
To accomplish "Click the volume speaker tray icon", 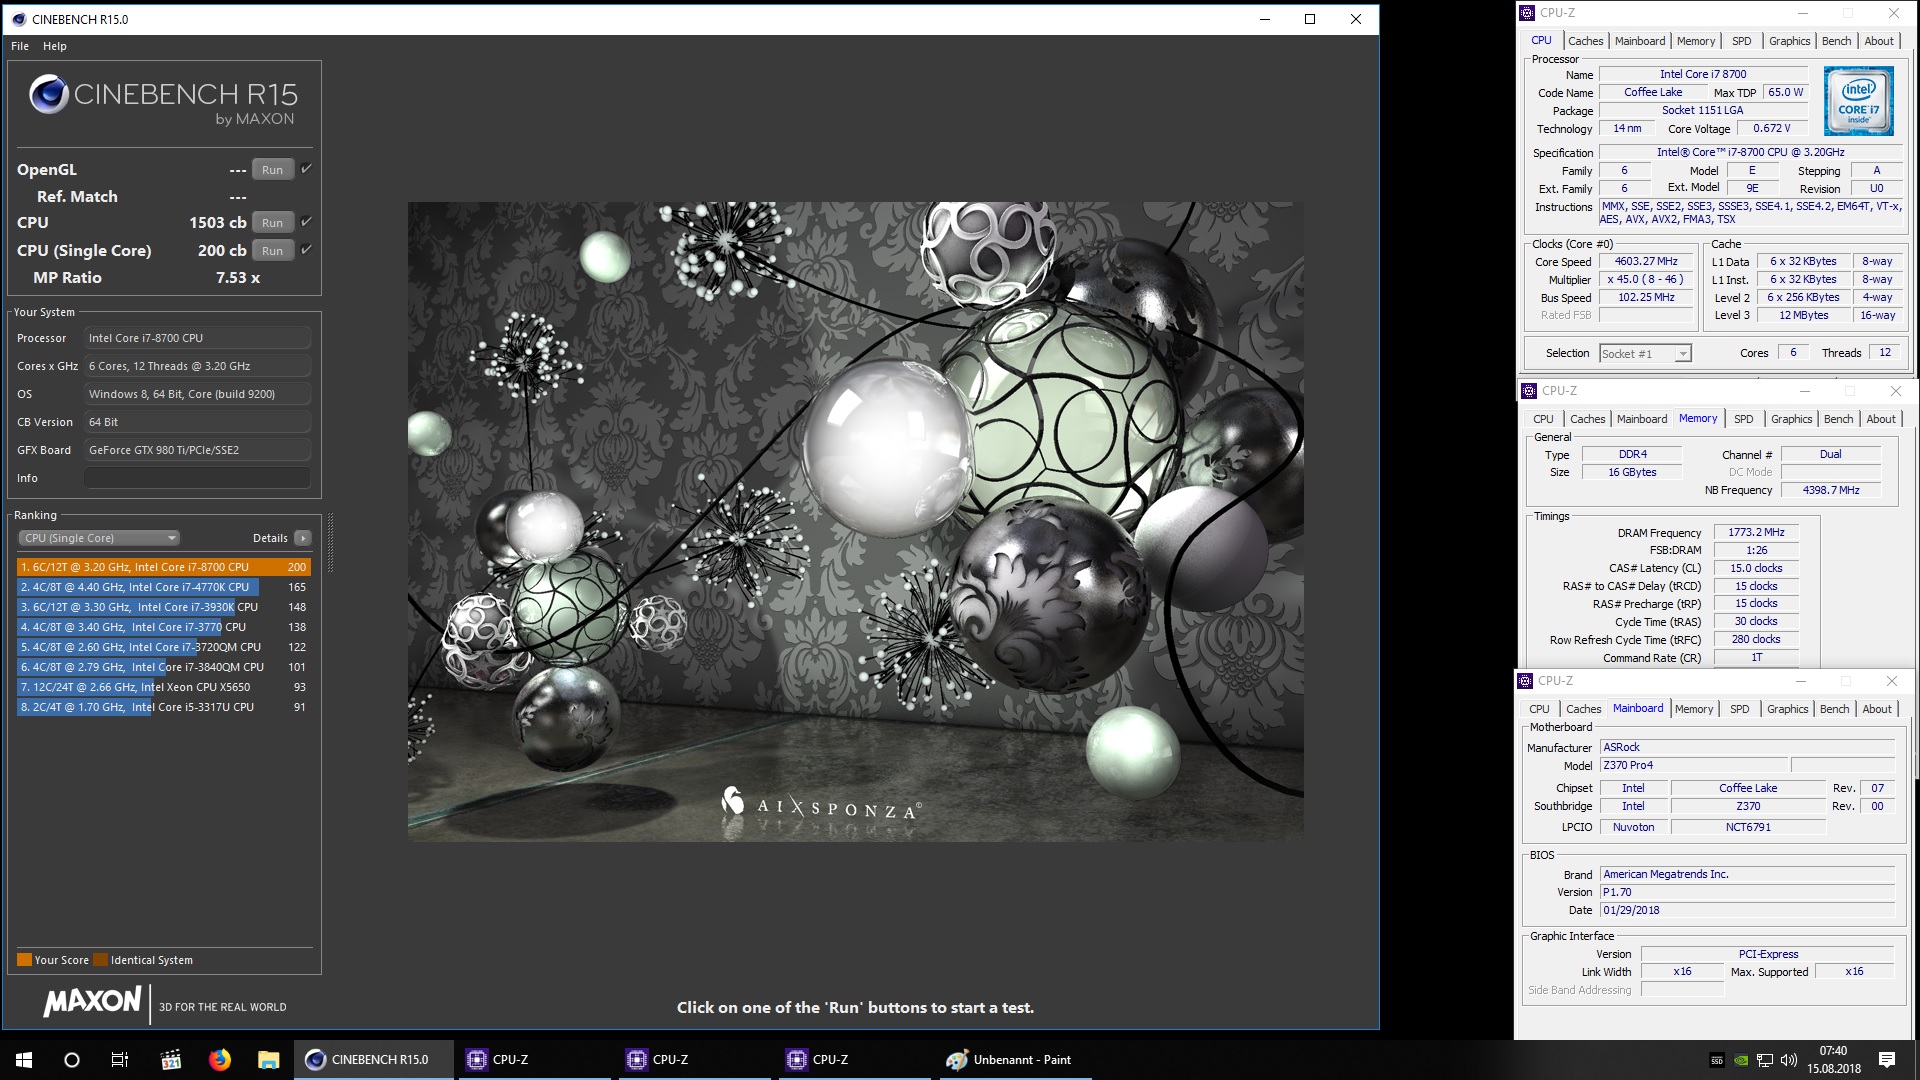I will [x=1789, y=1060].
